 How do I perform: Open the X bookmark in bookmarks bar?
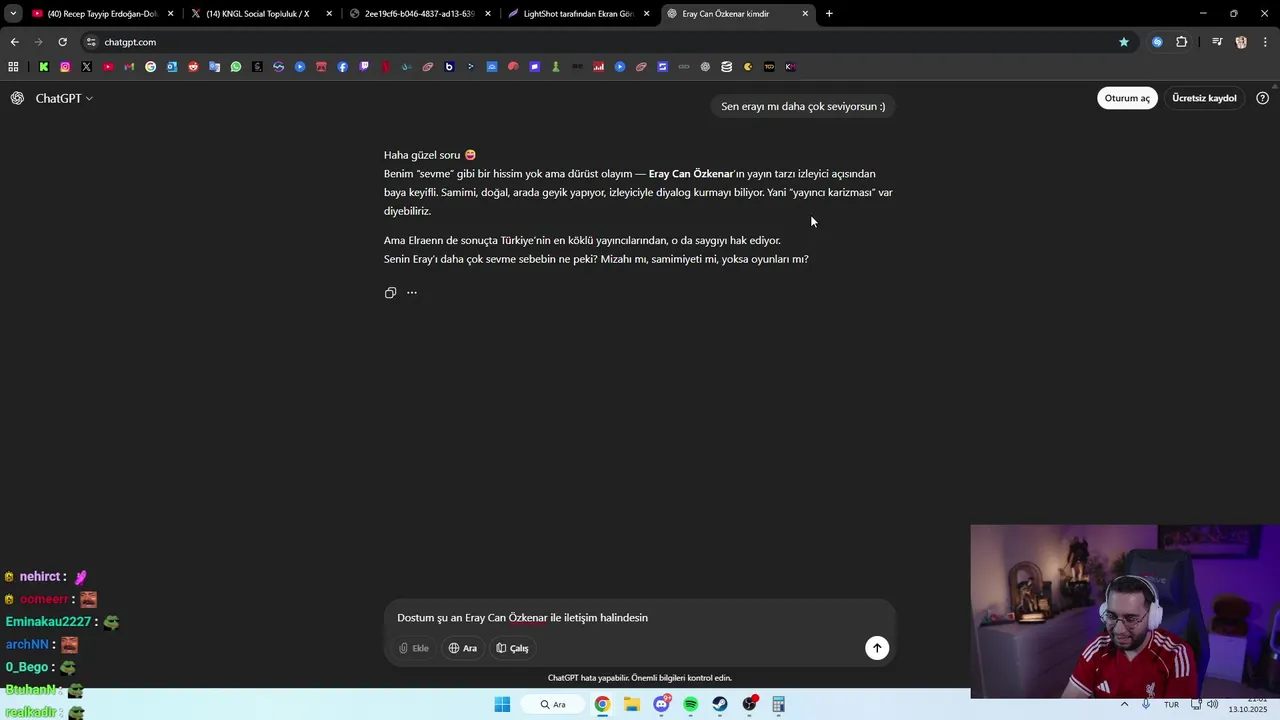coord(86,67)
